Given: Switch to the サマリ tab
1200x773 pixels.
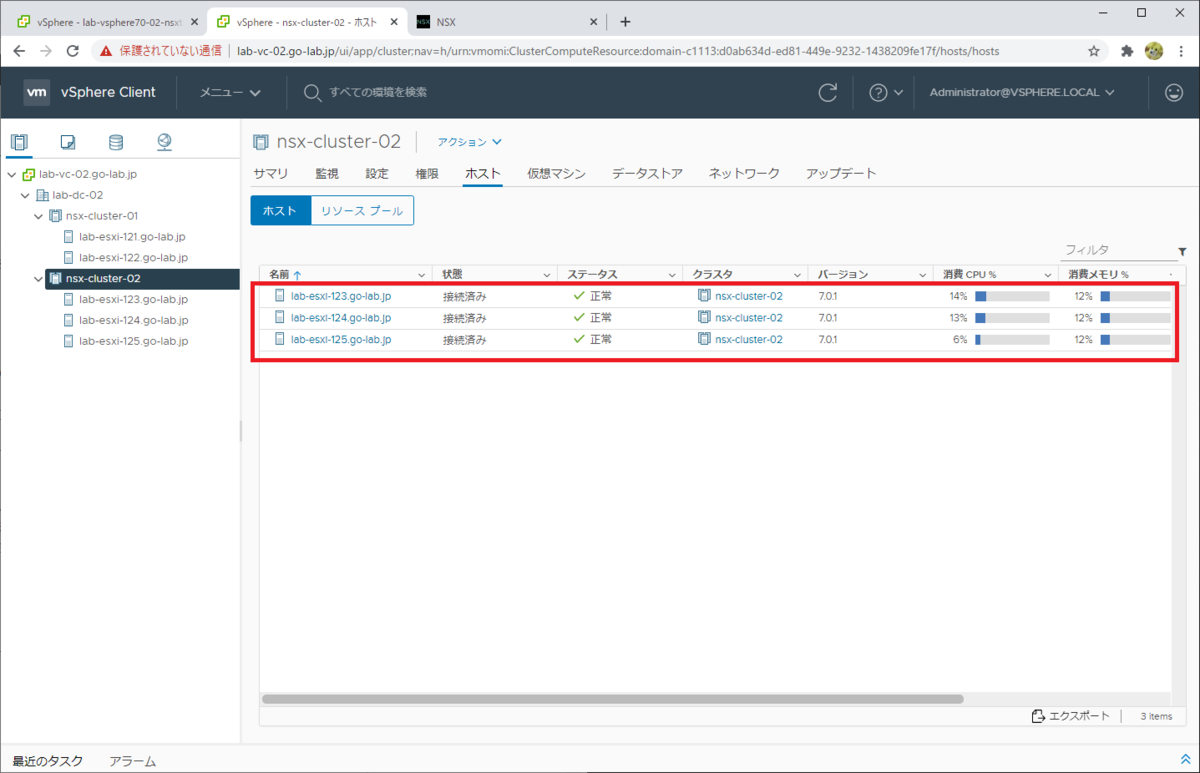Looking at the screenshot, I should pos(271,173).
